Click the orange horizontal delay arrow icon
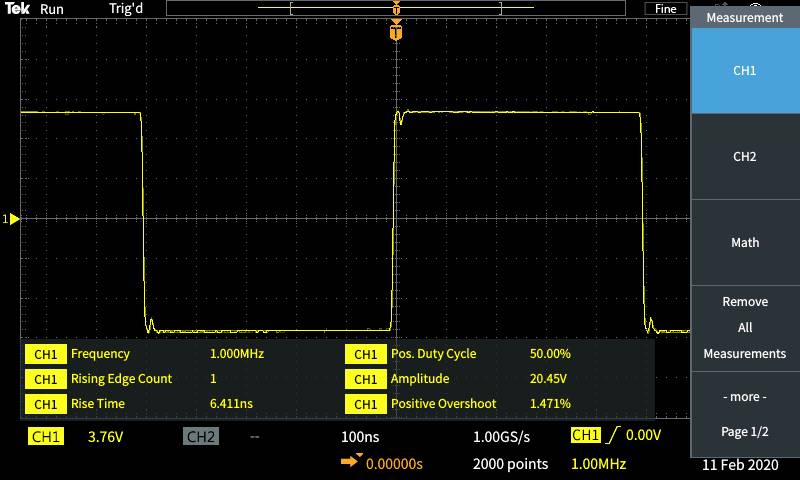 [352, 462]
